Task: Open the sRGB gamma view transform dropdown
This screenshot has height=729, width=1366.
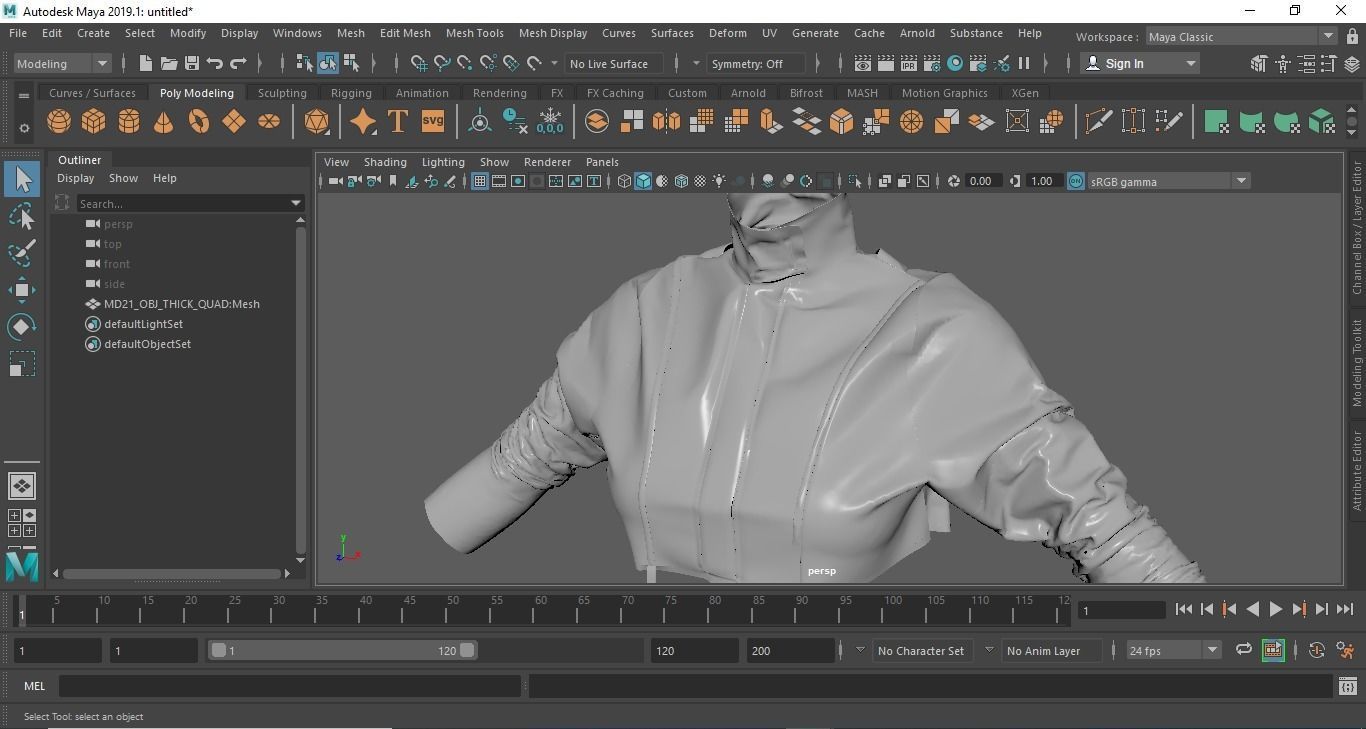Action: pyautogui.click(x=1168, y=182)
